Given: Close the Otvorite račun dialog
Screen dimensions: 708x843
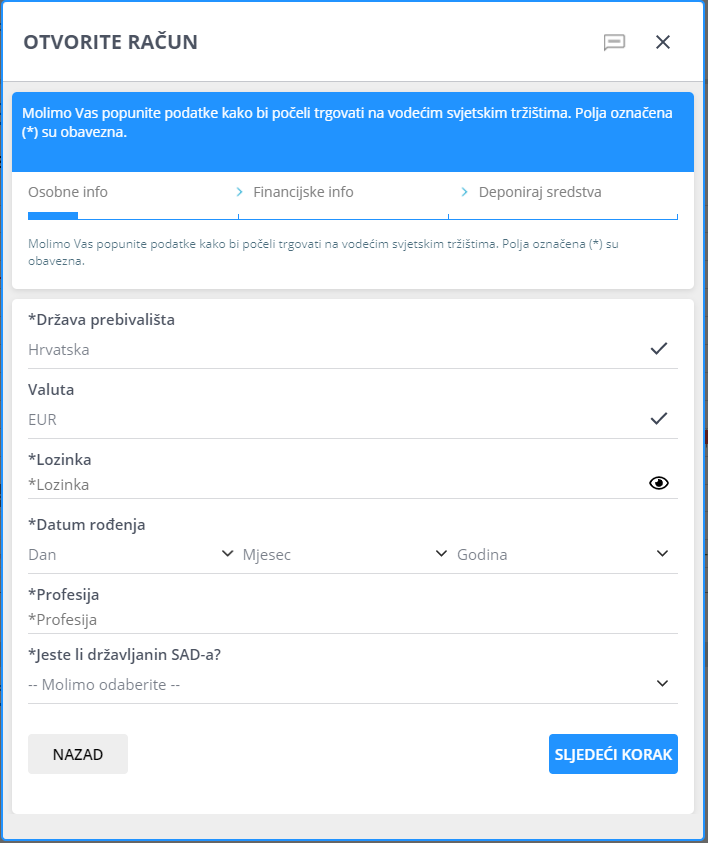Looking at the screenshot, I should (x=662, y=42).
